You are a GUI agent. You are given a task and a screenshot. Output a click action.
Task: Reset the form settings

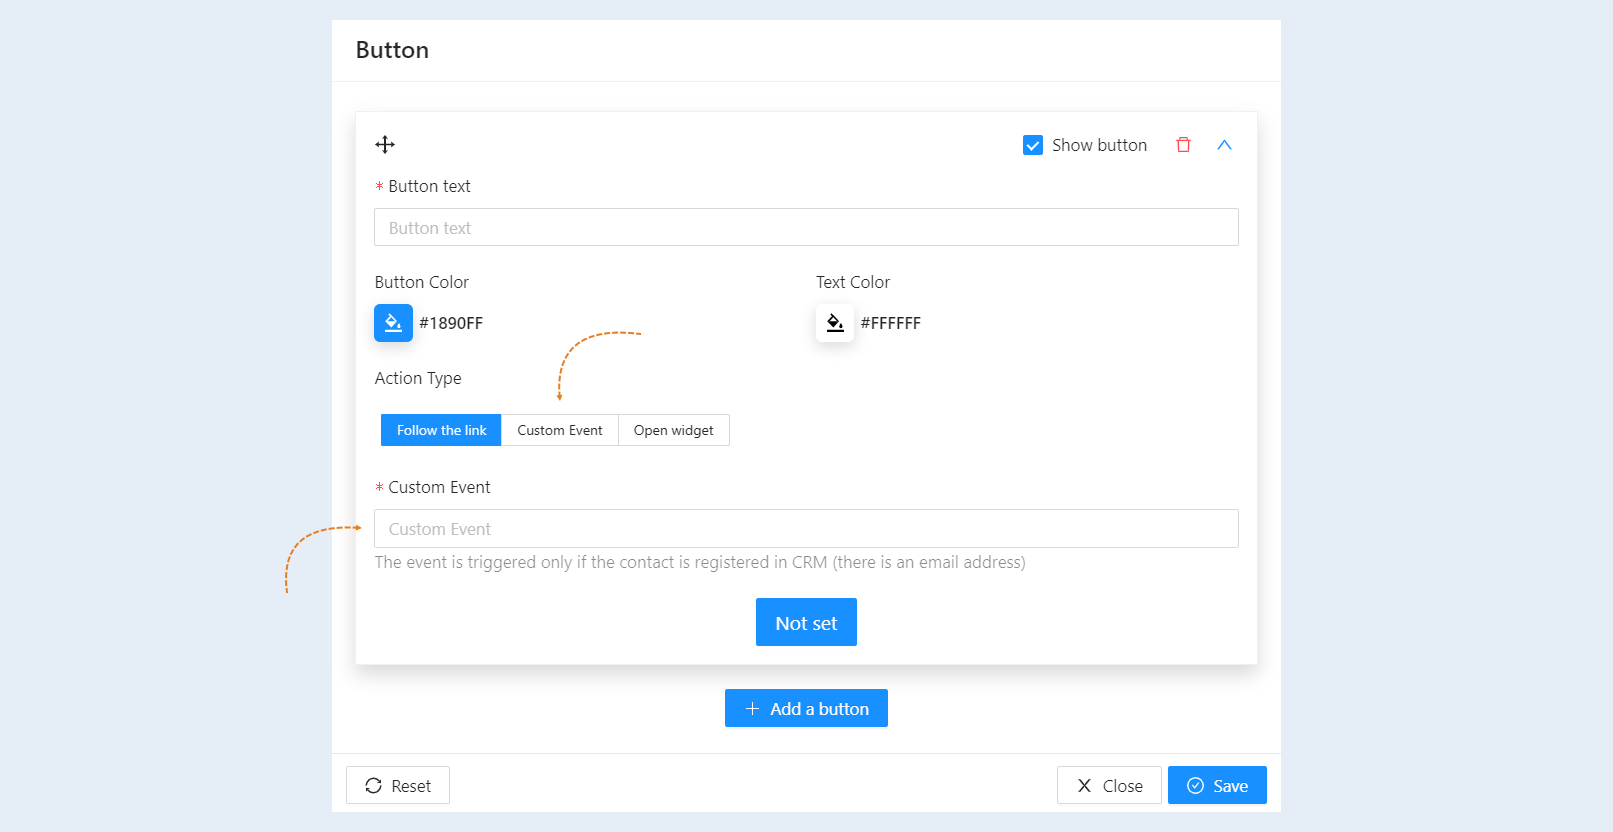[x=398, y=785]
